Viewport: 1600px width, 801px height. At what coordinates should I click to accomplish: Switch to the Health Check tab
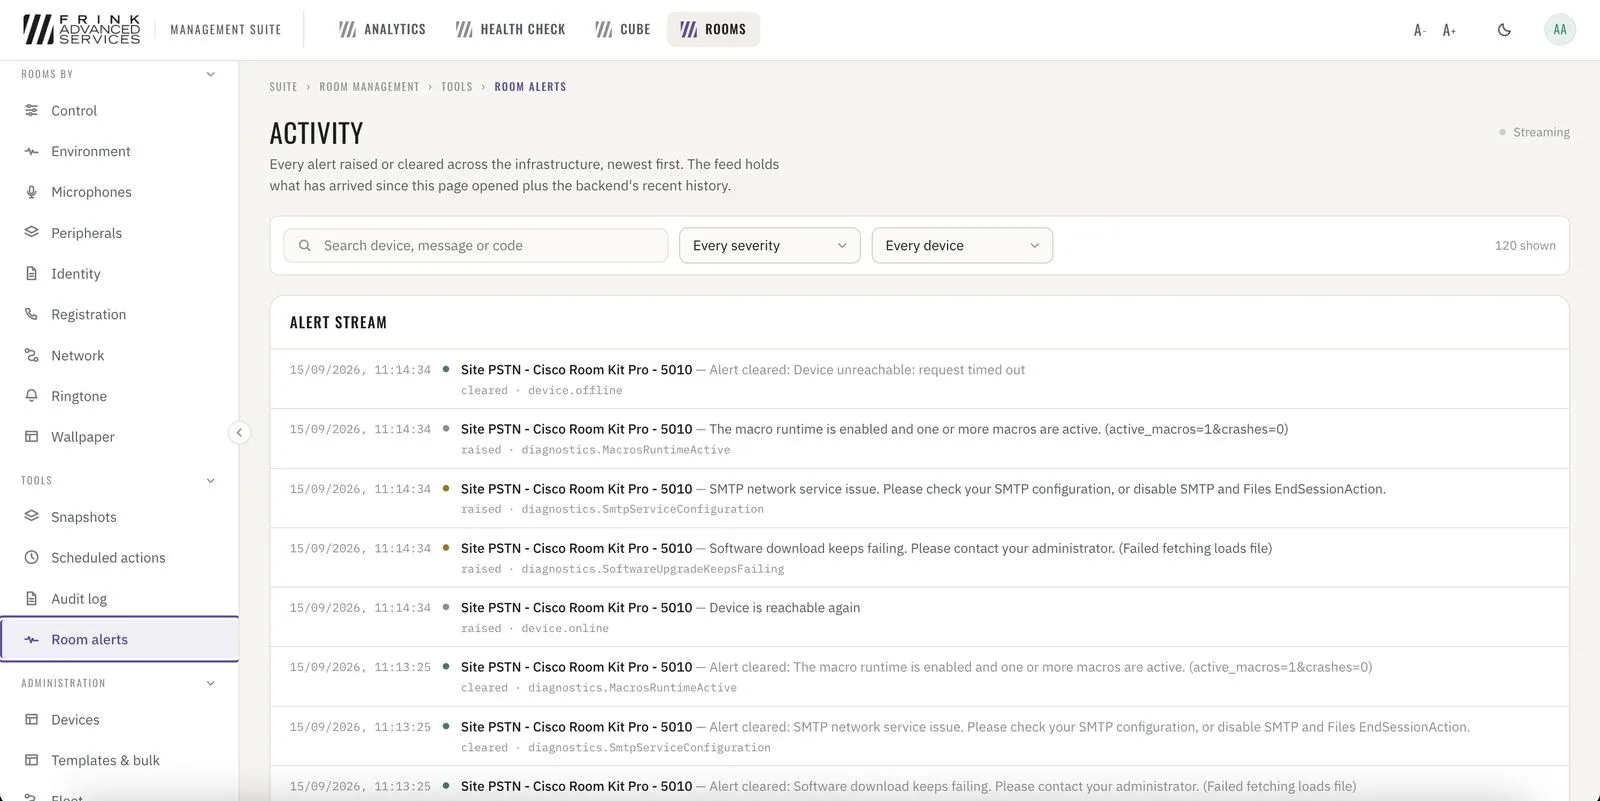(x=511, y=30)
